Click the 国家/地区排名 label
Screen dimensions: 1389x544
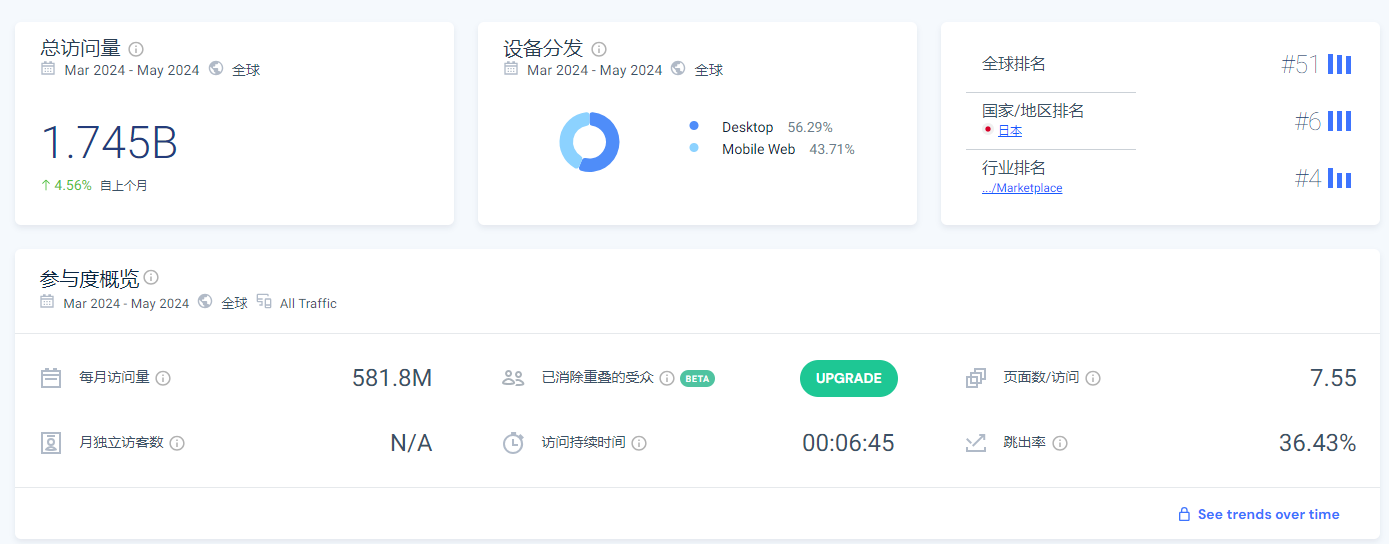pos(1033,111)
